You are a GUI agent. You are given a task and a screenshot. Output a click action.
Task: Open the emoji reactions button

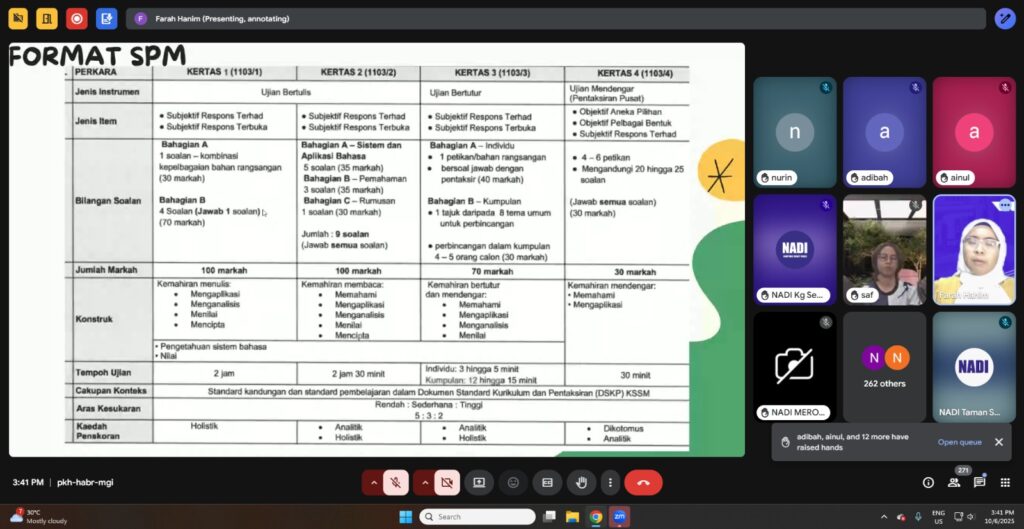(x=513, y=483)
